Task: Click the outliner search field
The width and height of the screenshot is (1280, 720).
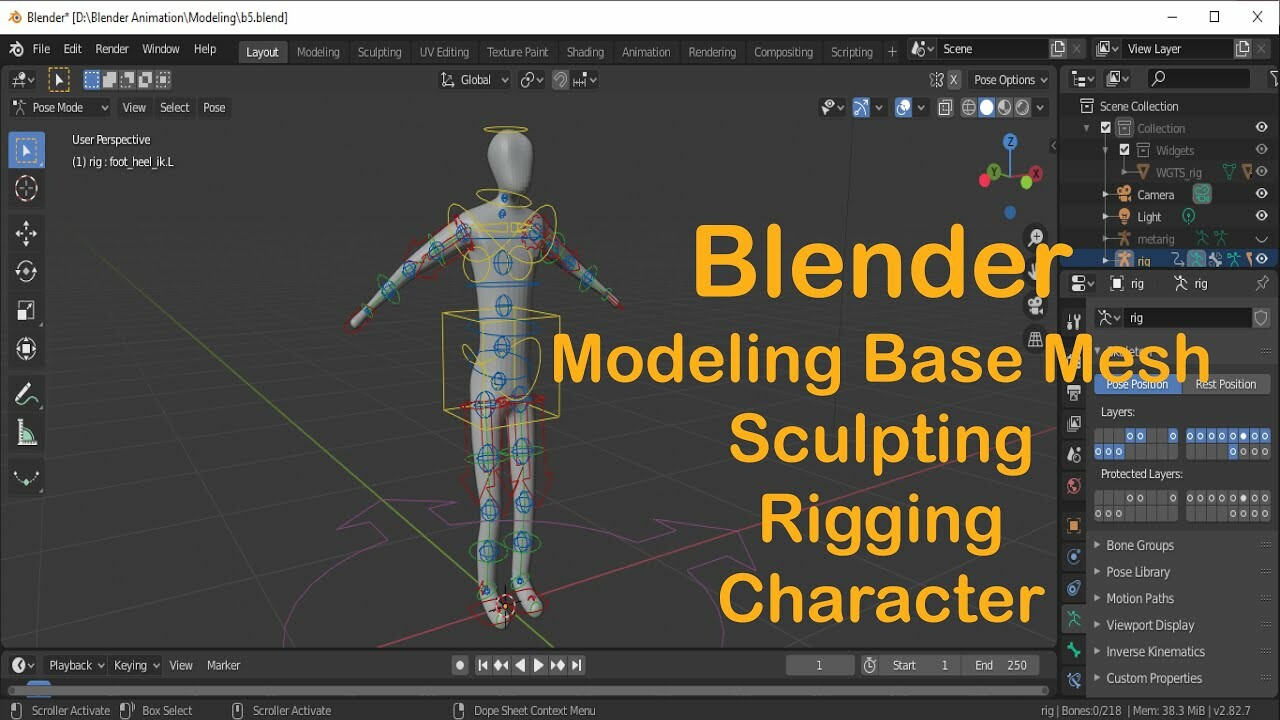Action: [x=1198, y=78]
